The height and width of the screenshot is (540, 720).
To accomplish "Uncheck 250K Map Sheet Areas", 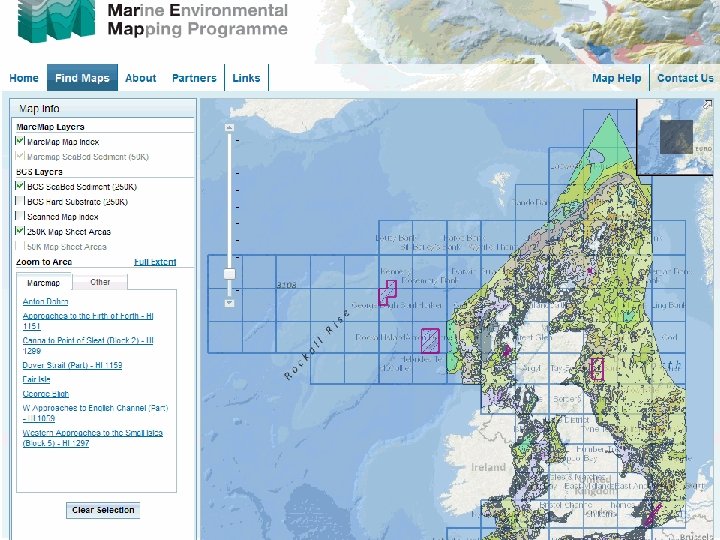I will (x=20, y=231).
